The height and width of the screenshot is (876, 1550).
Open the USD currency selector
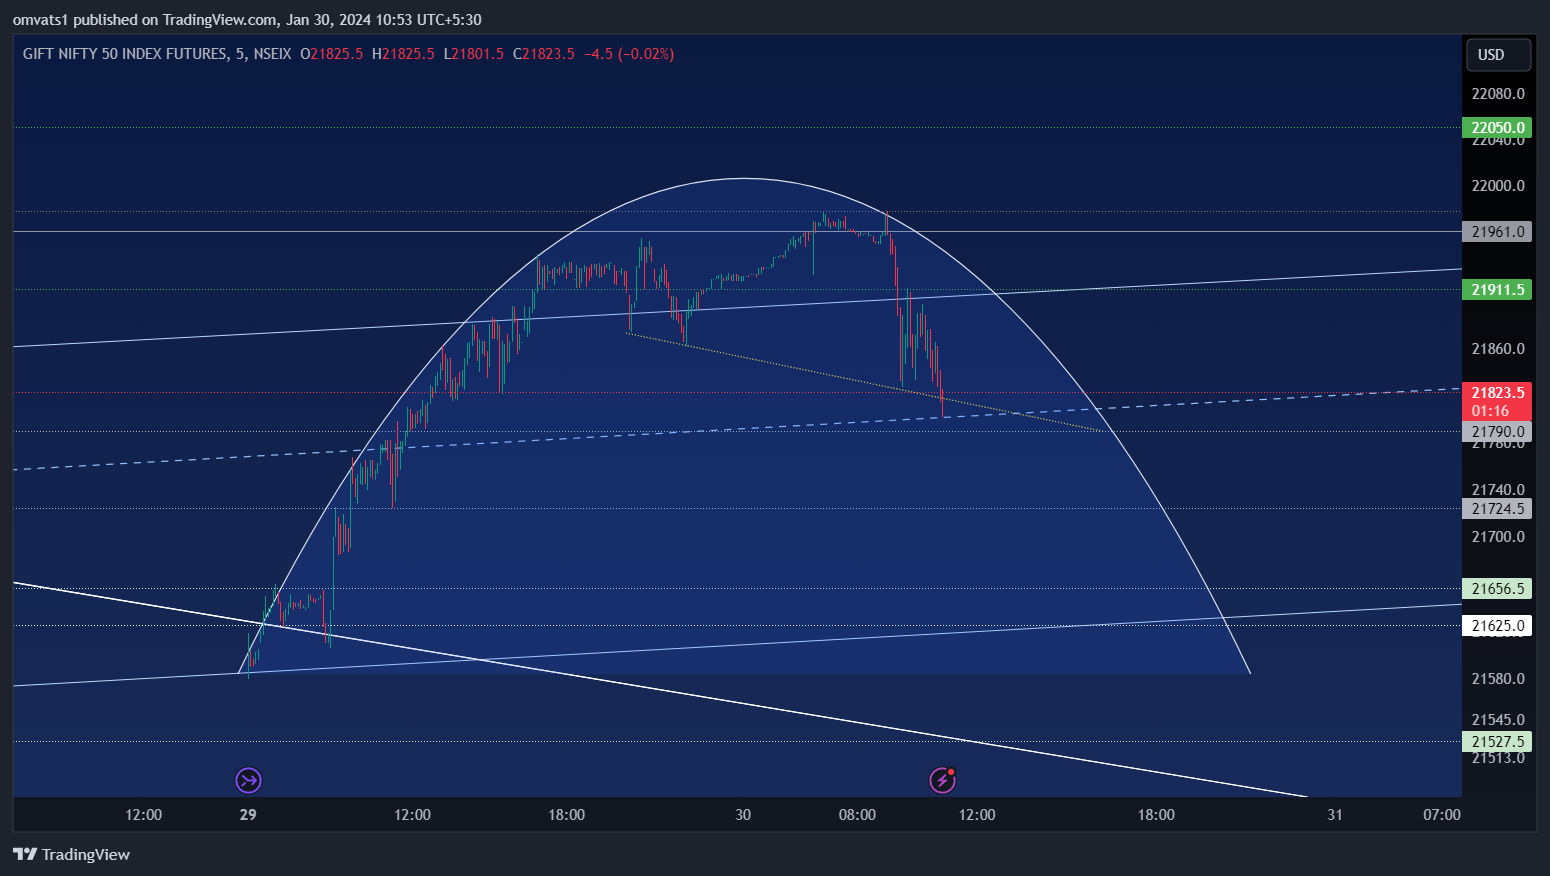(x=1498, y=55)
